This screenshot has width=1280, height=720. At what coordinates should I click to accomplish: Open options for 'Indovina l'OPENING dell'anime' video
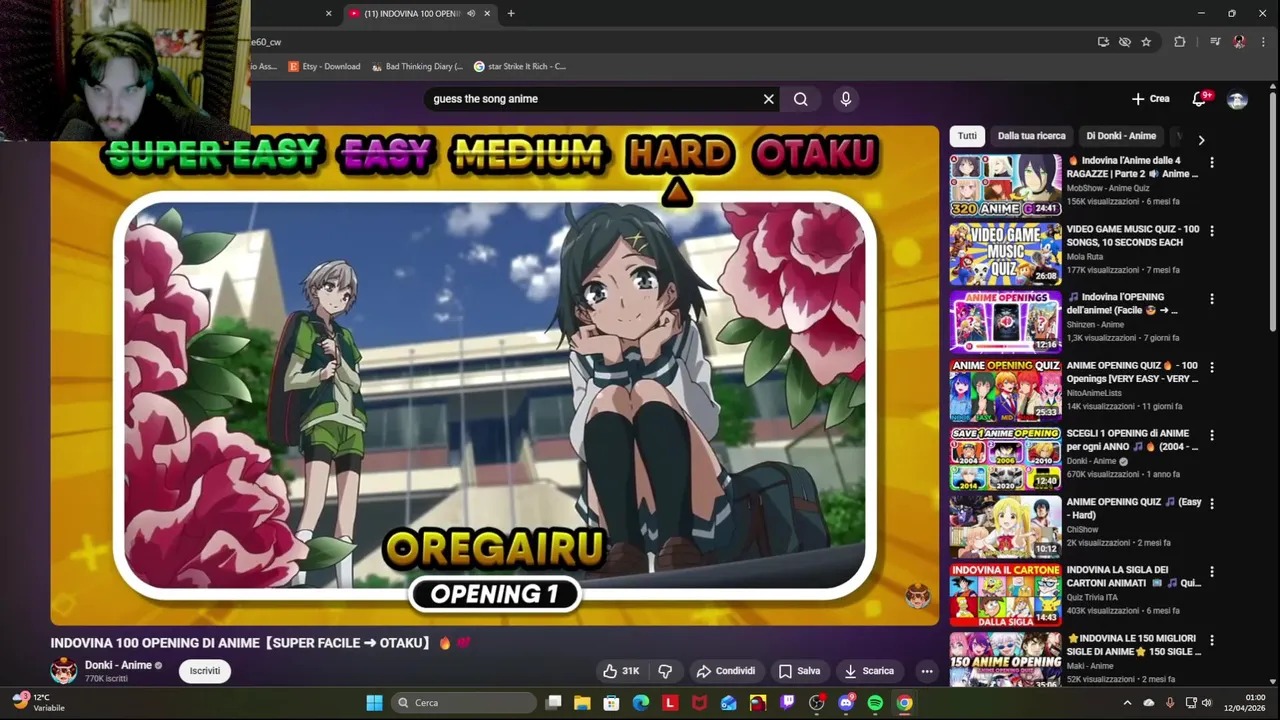coord(1211,298)
